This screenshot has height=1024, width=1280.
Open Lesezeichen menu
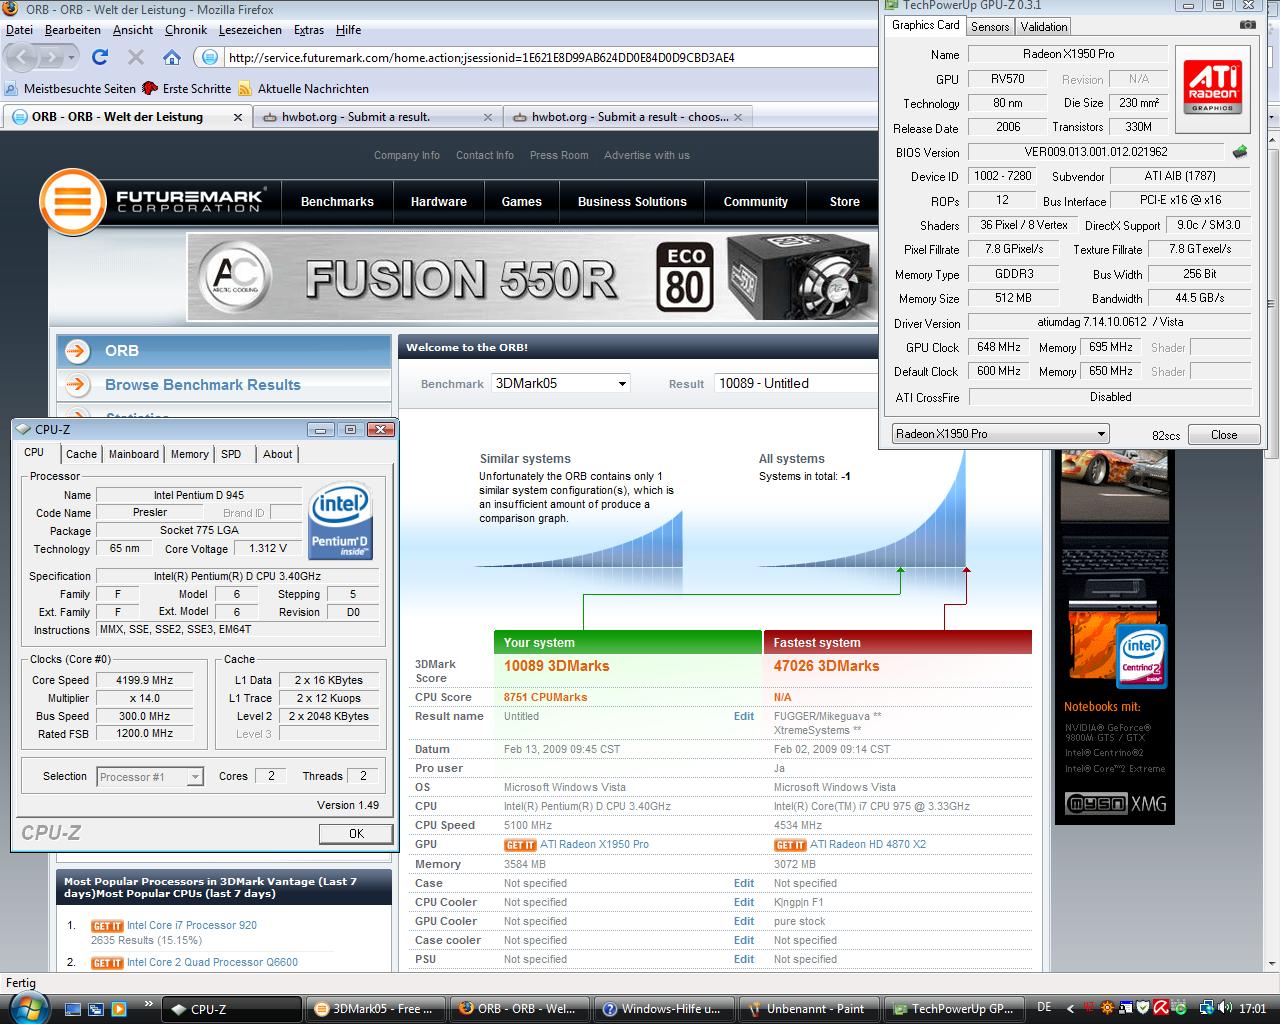coord(250,30)
